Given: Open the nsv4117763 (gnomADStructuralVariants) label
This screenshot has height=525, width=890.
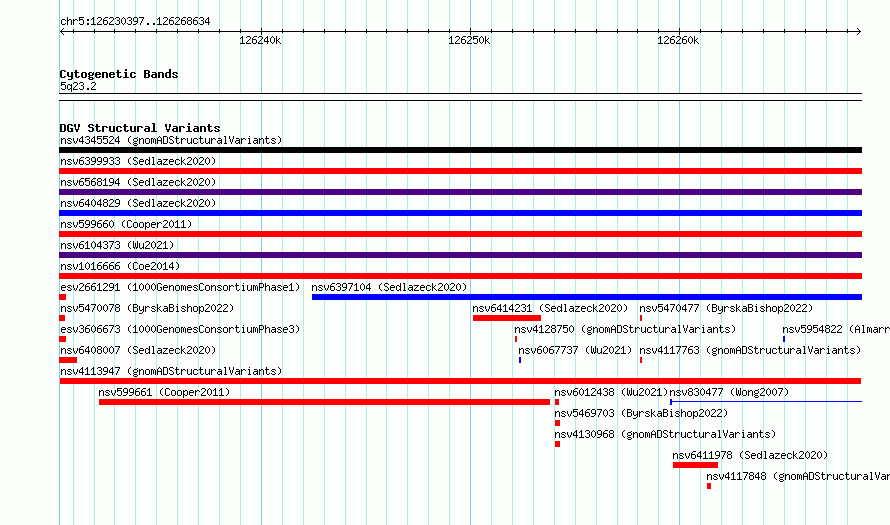Looking at the screenshot, I should 750,350.
